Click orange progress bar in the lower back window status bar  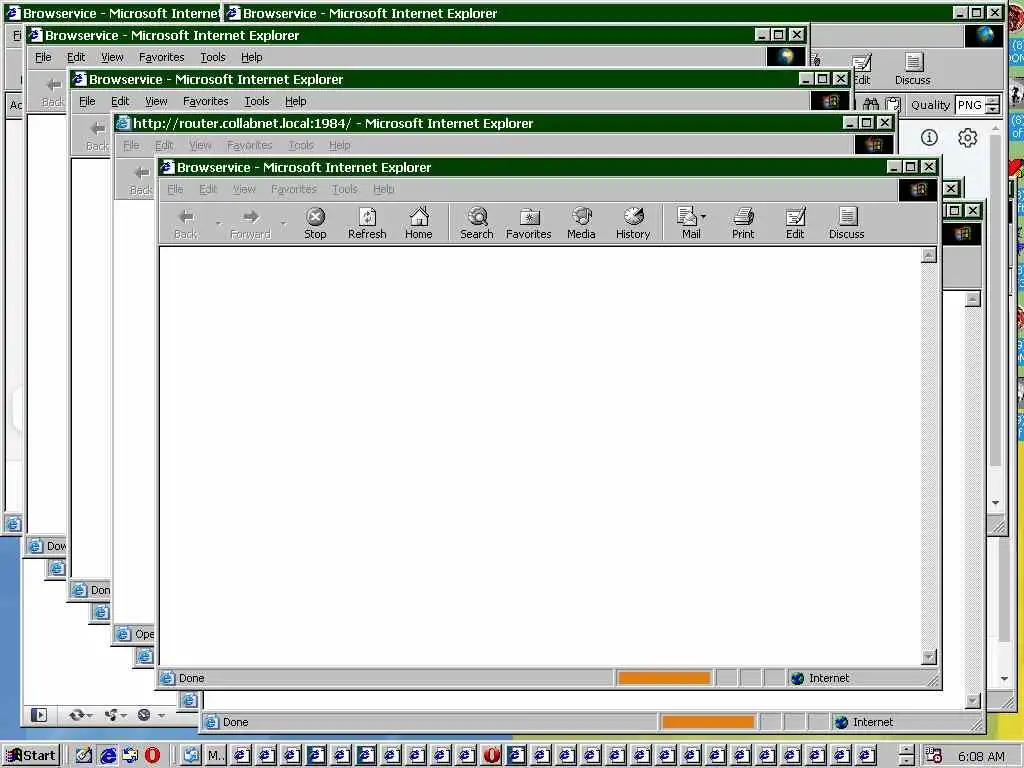(708, 722)
